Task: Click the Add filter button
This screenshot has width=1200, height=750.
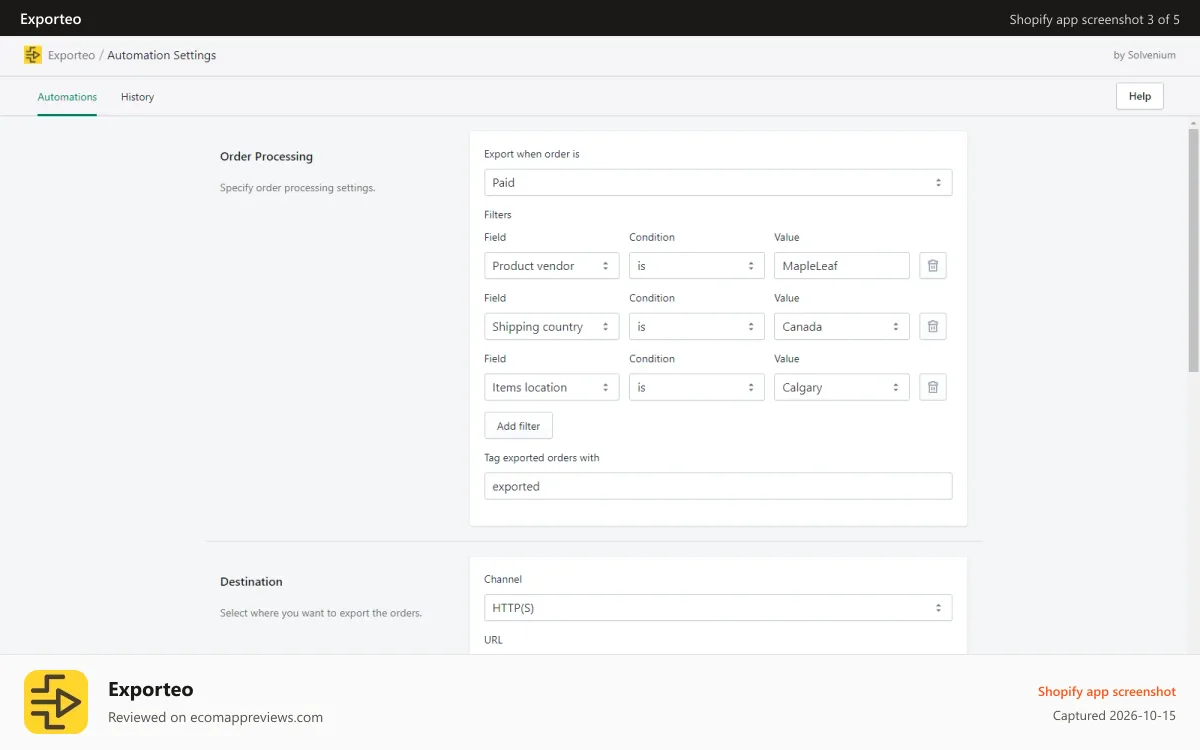Action: point(518,426)
